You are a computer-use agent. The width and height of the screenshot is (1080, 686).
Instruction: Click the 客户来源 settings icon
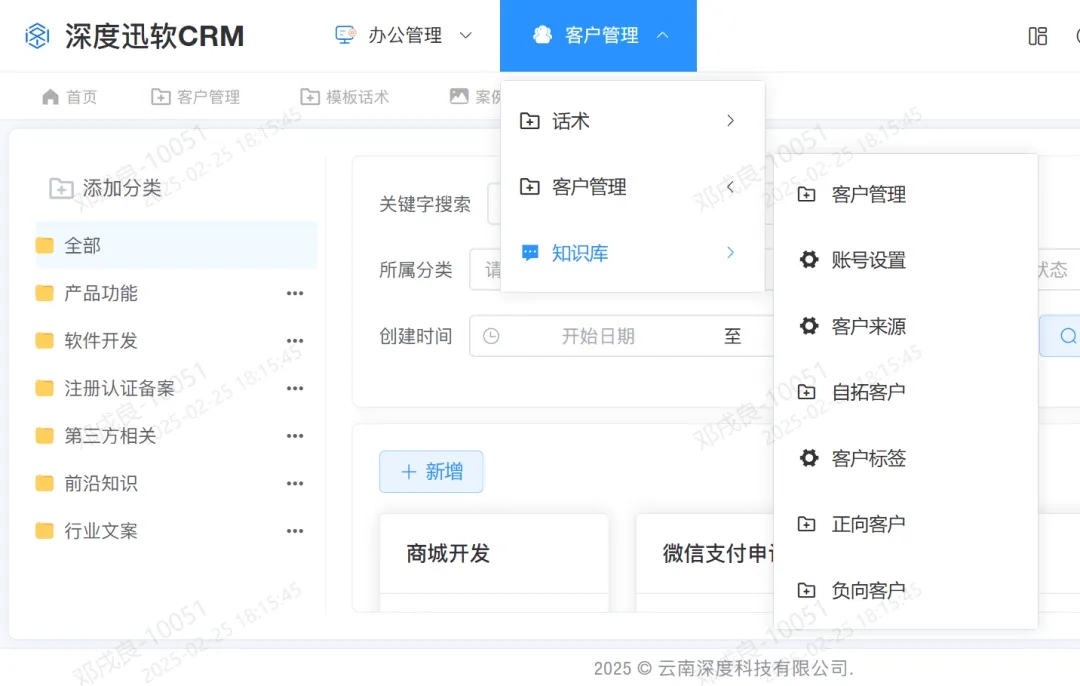point(809,326)
